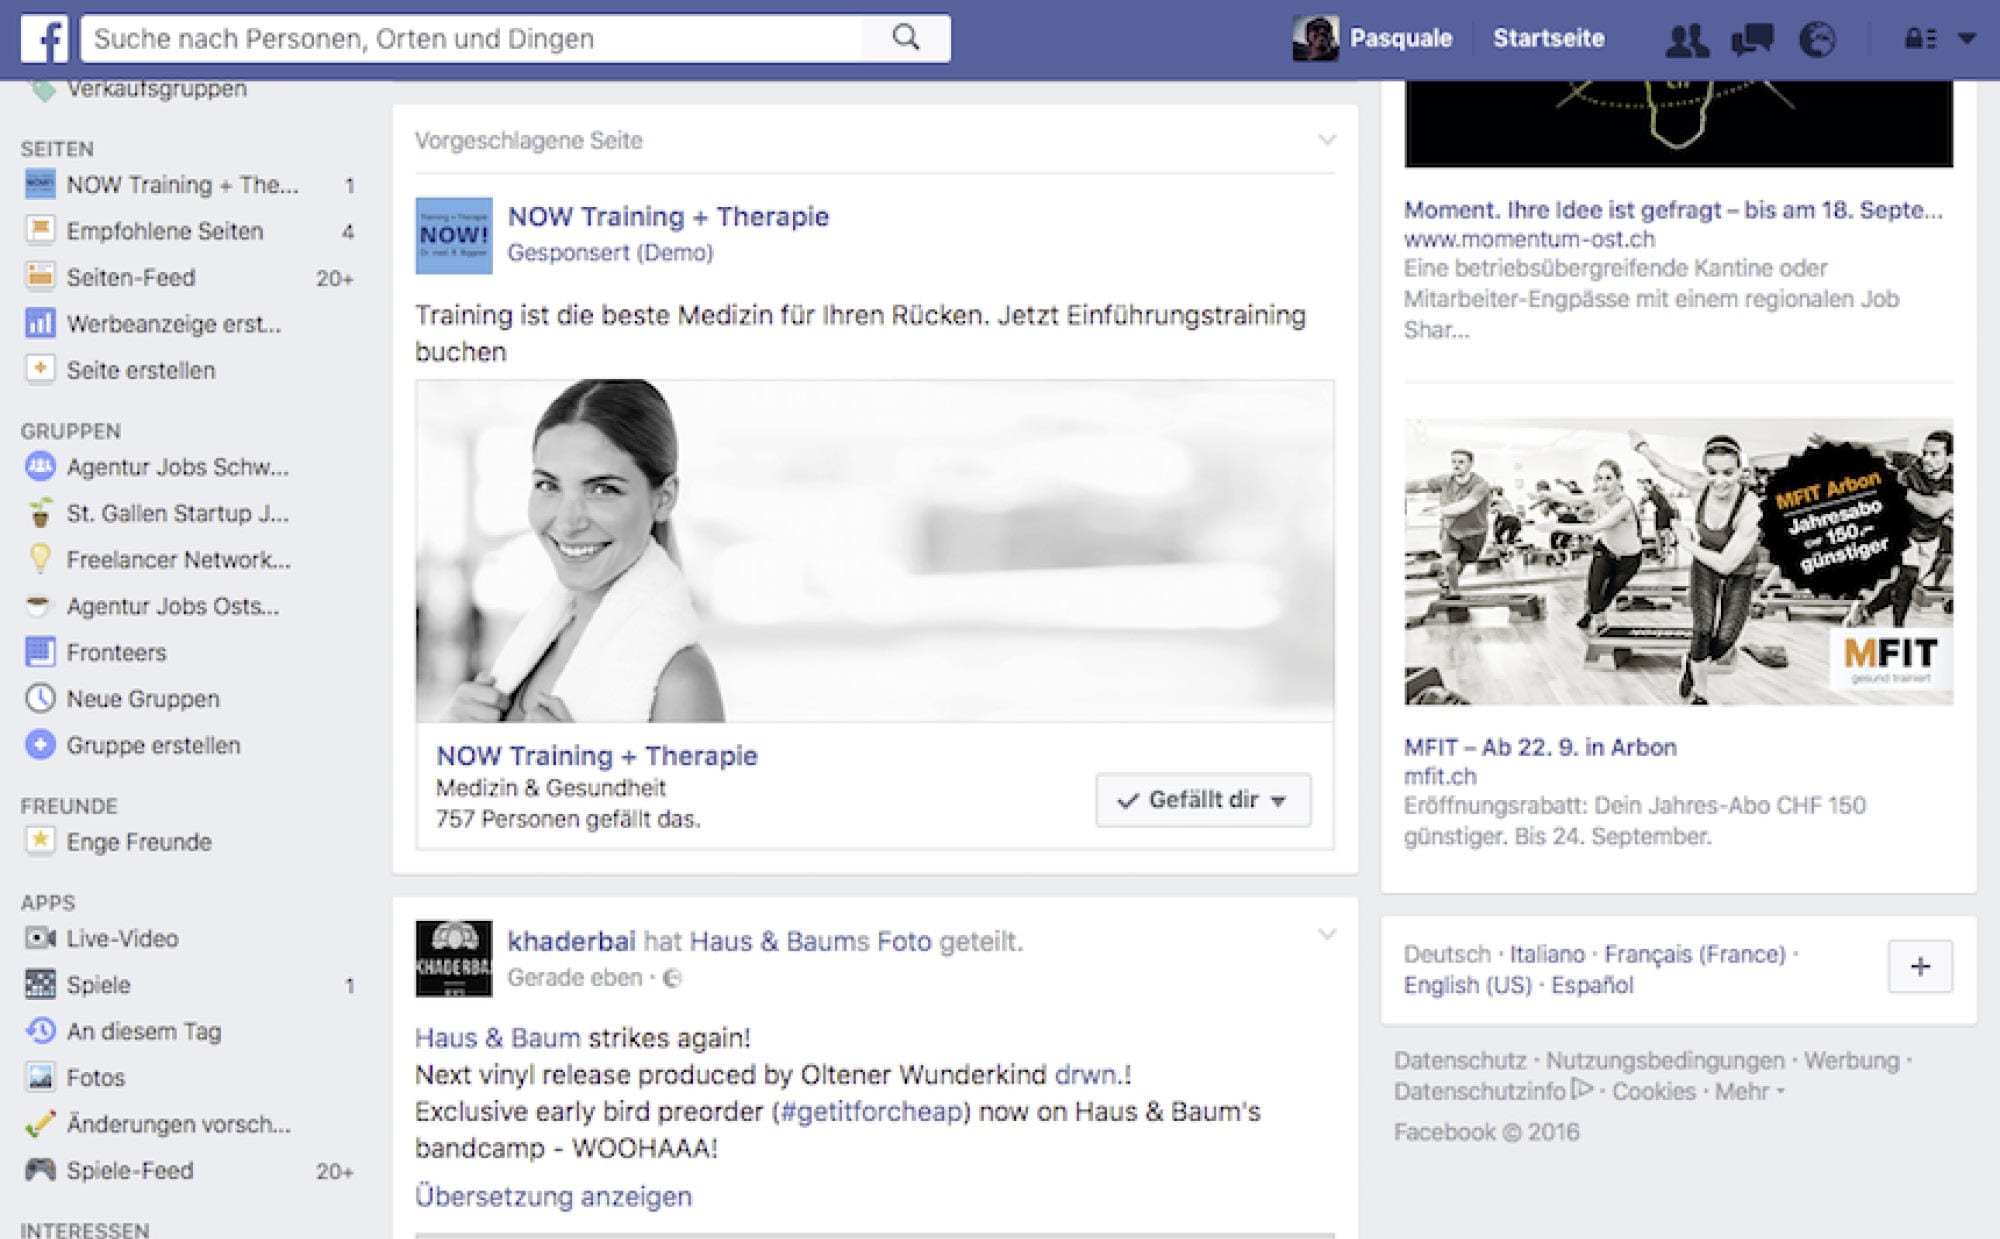Click the NOW! page logo thumbnail
The width and height of the screenshot is (2000, 1239).
[x=454, y=236]
